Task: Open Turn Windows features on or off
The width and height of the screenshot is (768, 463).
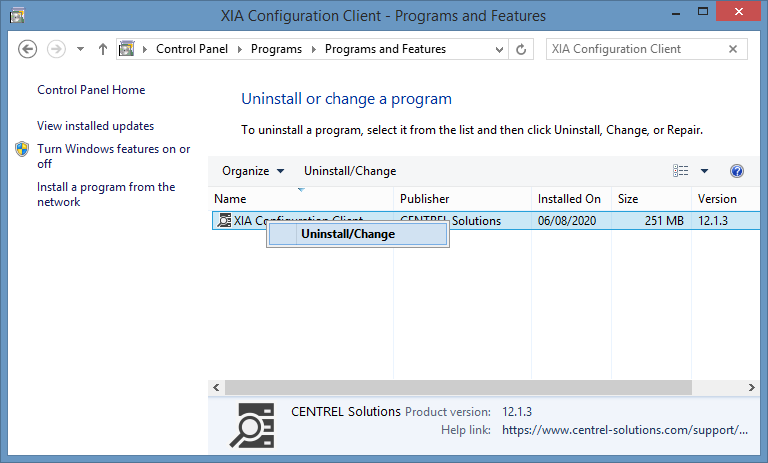Action: pos(114,156)
